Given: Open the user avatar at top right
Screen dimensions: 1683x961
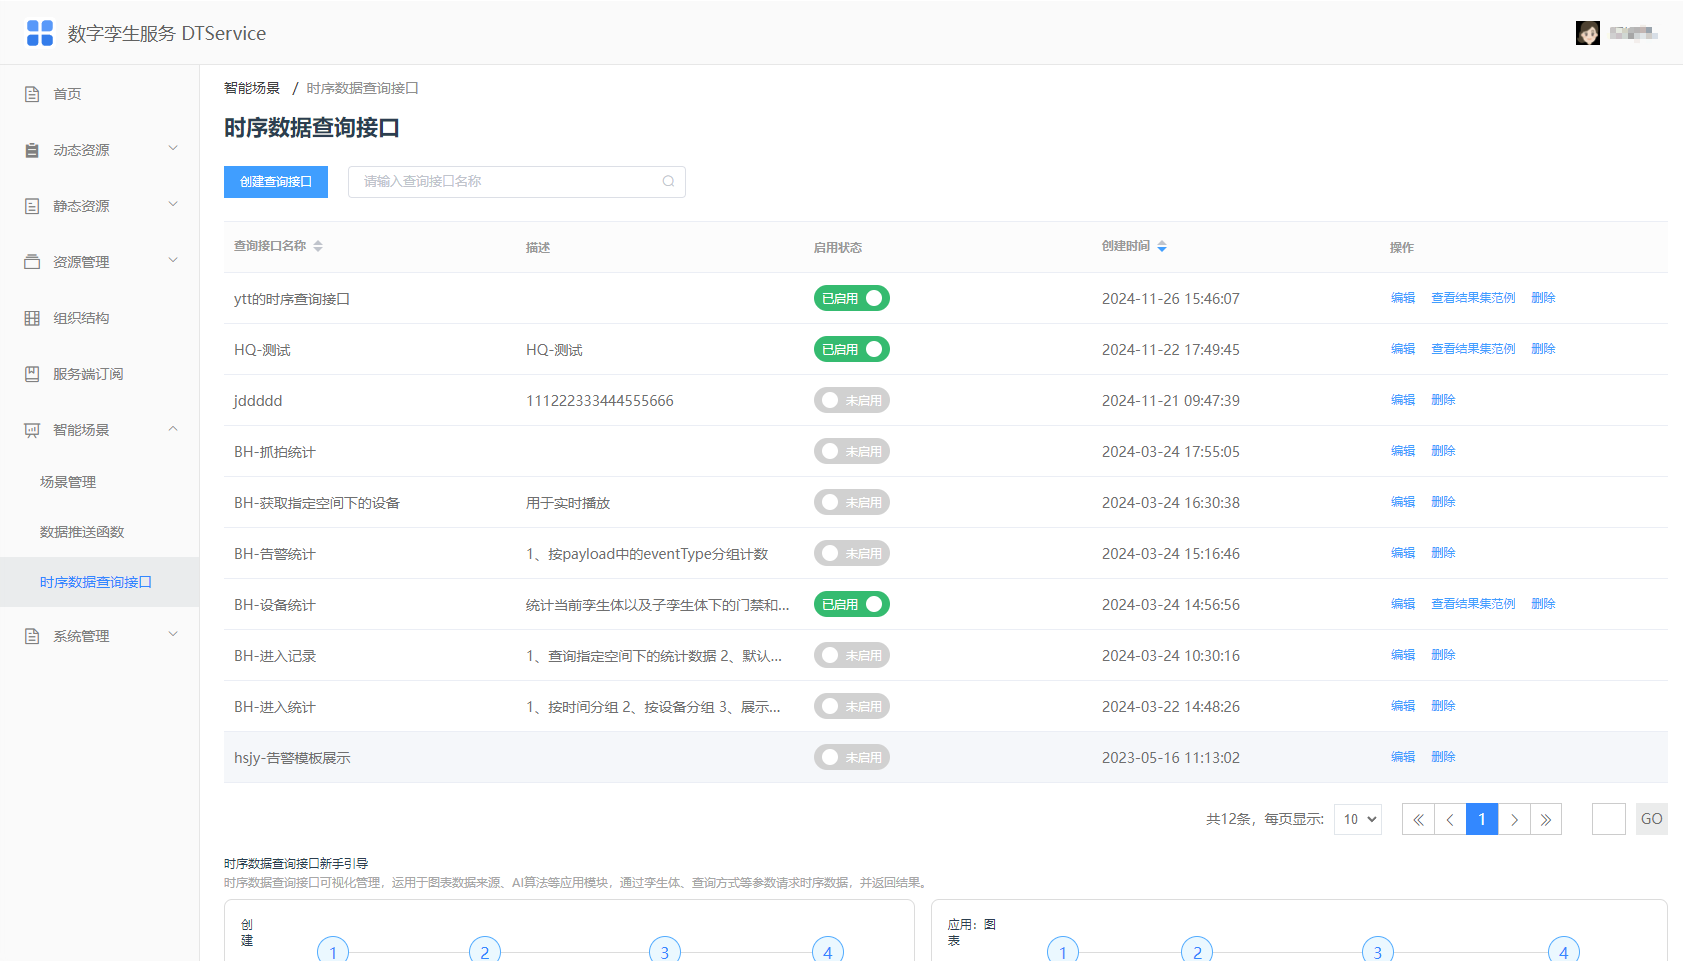Looking at the screenshot, I should (x=1588, y=33).
